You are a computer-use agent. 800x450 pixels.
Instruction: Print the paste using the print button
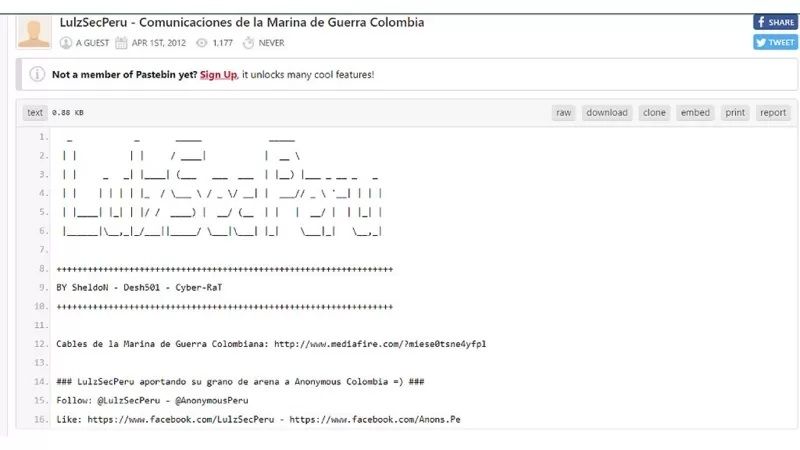coord(735,113)
